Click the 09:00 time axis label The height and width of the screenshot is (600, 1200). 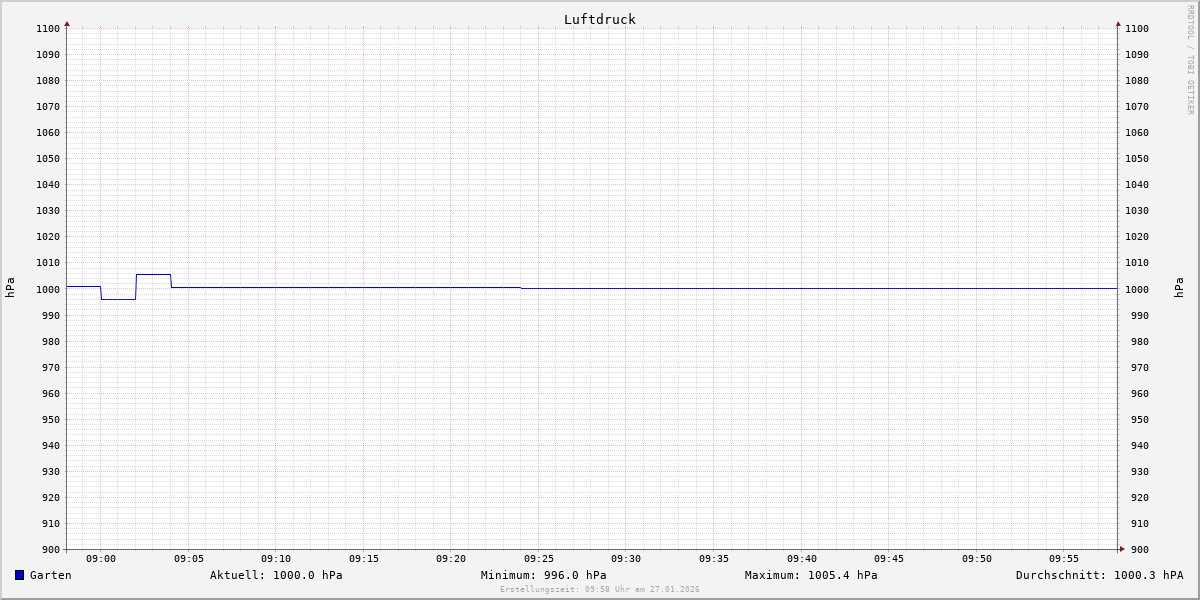(x=101, y=559)
